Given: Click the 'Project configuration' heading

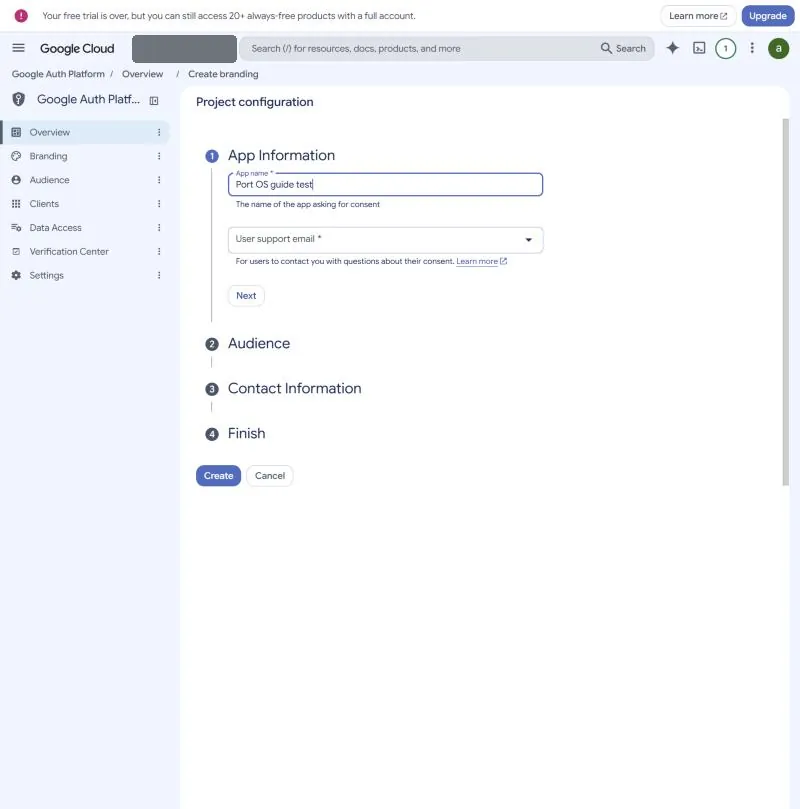Looking at the screenshot, I should (254, 102).
